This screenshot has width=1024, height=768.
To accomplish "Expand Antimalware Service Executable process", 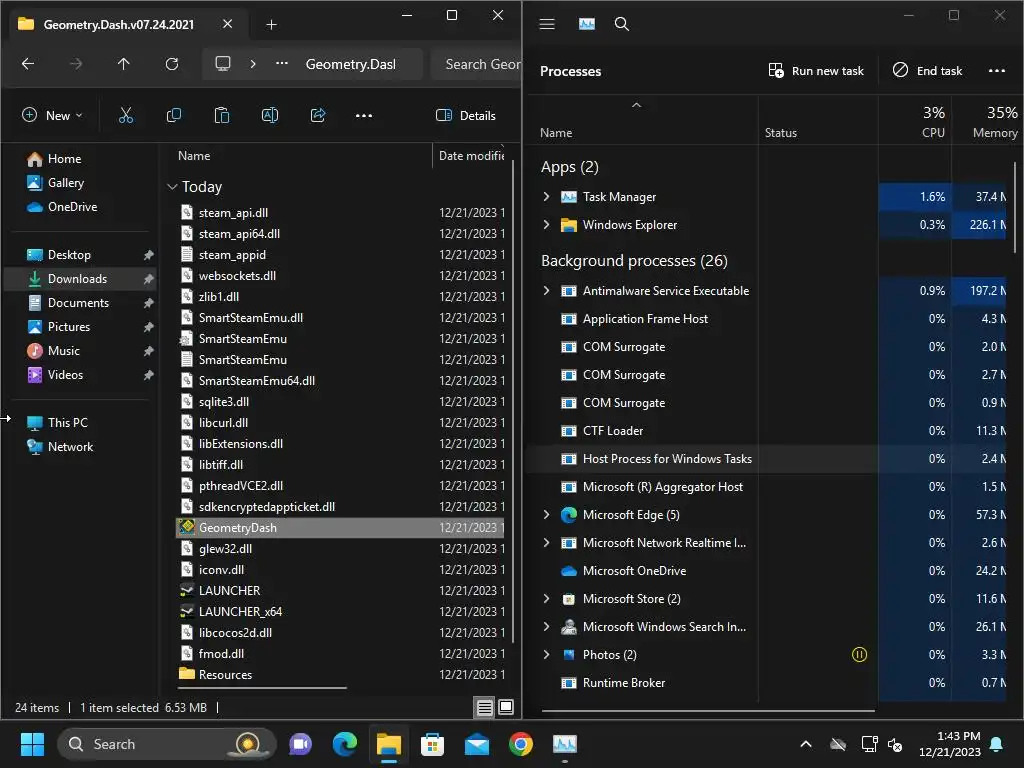I will [x=547, y=291].
